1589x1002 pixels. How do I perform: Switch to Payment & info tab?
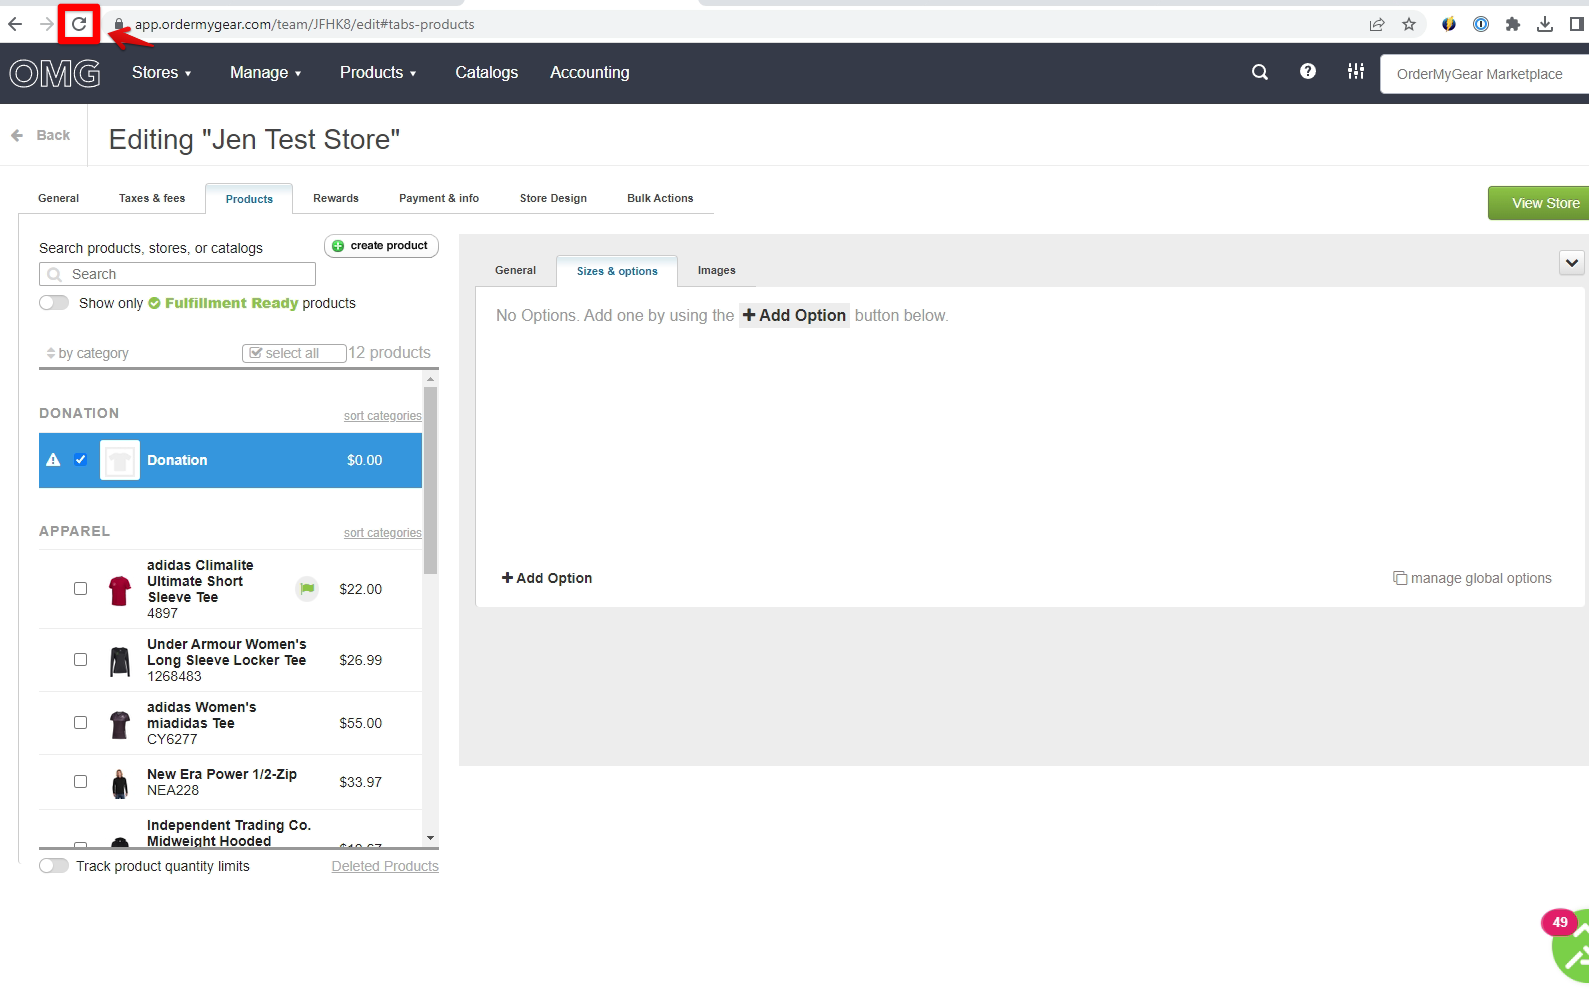point(439,198)
